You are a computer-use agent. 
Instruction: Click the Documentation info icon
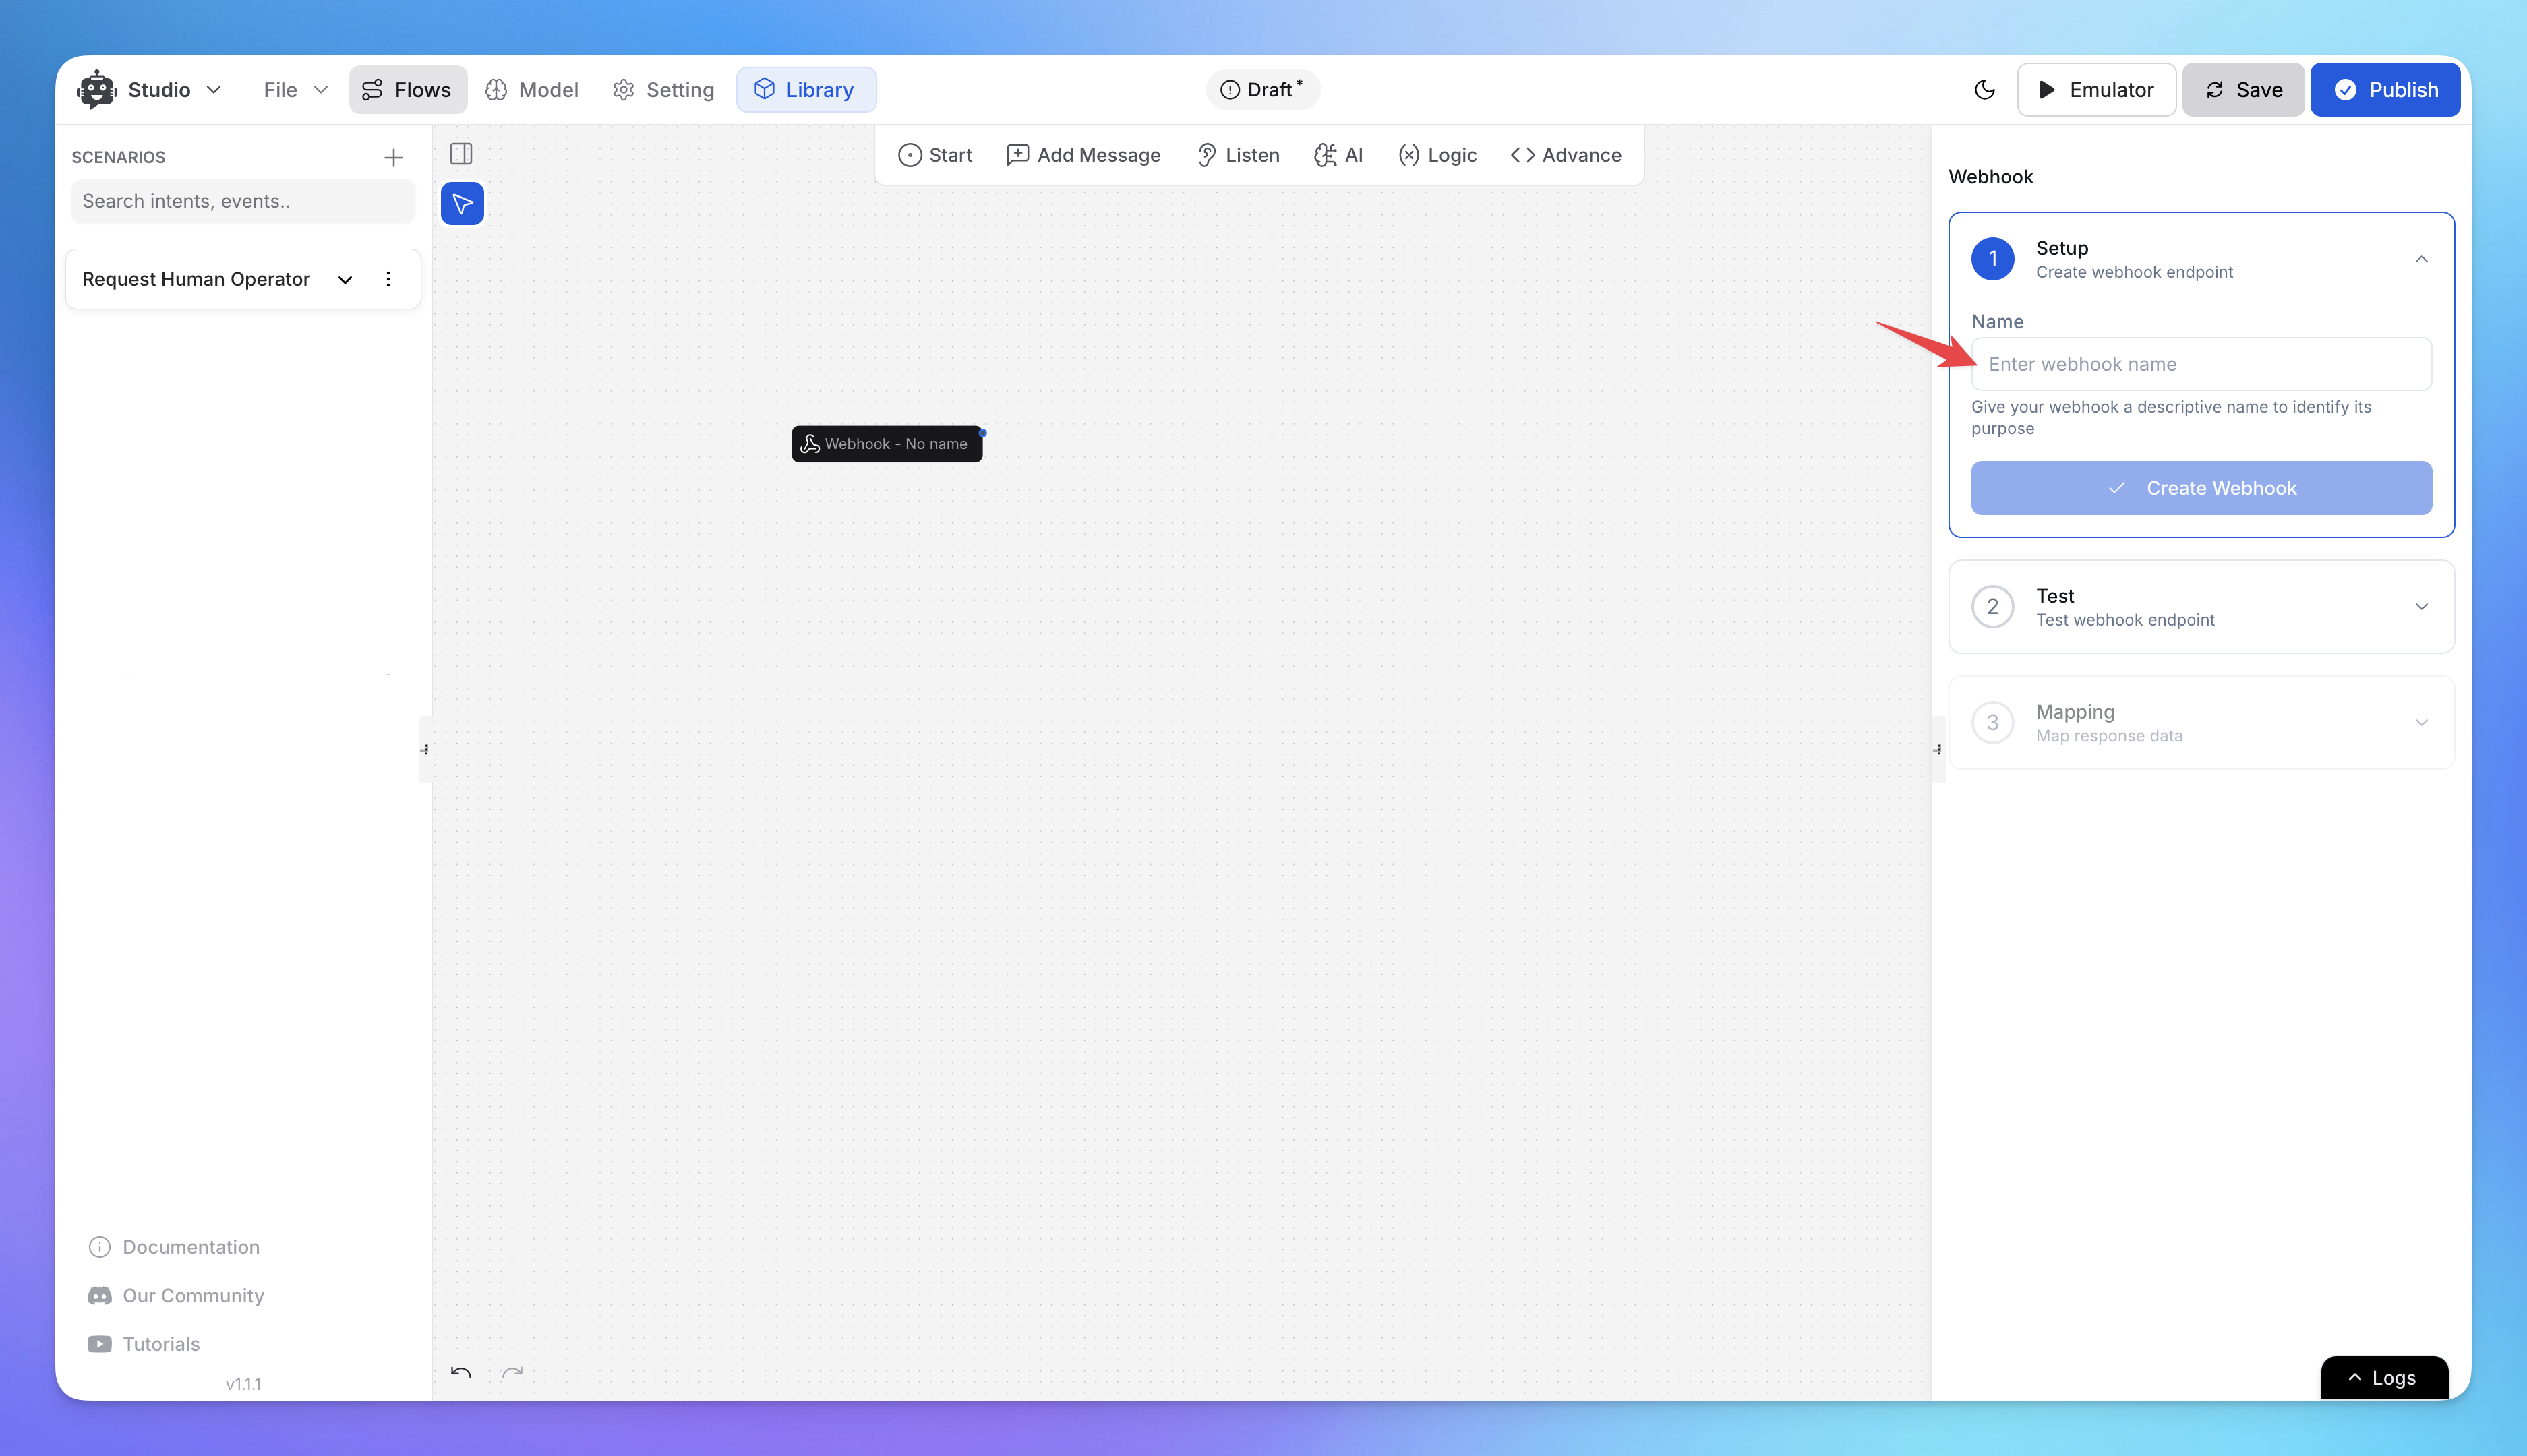pyautogui.click(x=100, y=1247)
